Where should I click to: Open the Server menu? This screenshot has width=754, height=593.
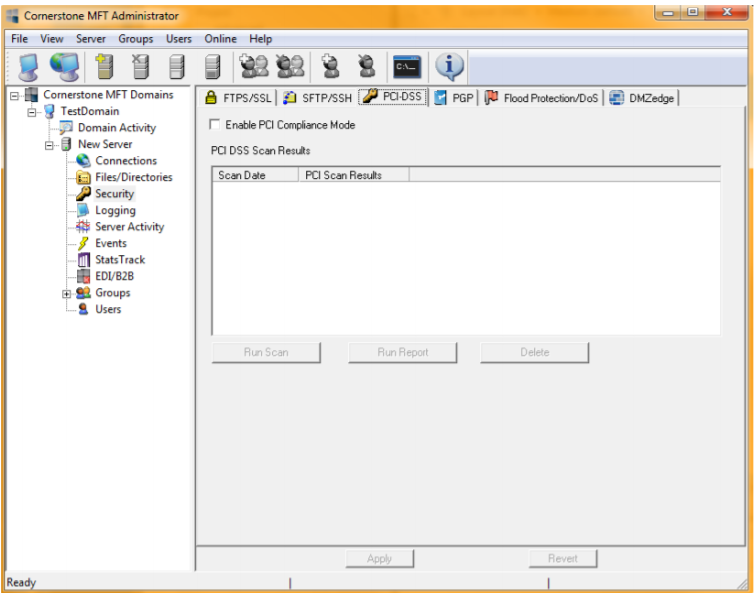pos(90,39)
